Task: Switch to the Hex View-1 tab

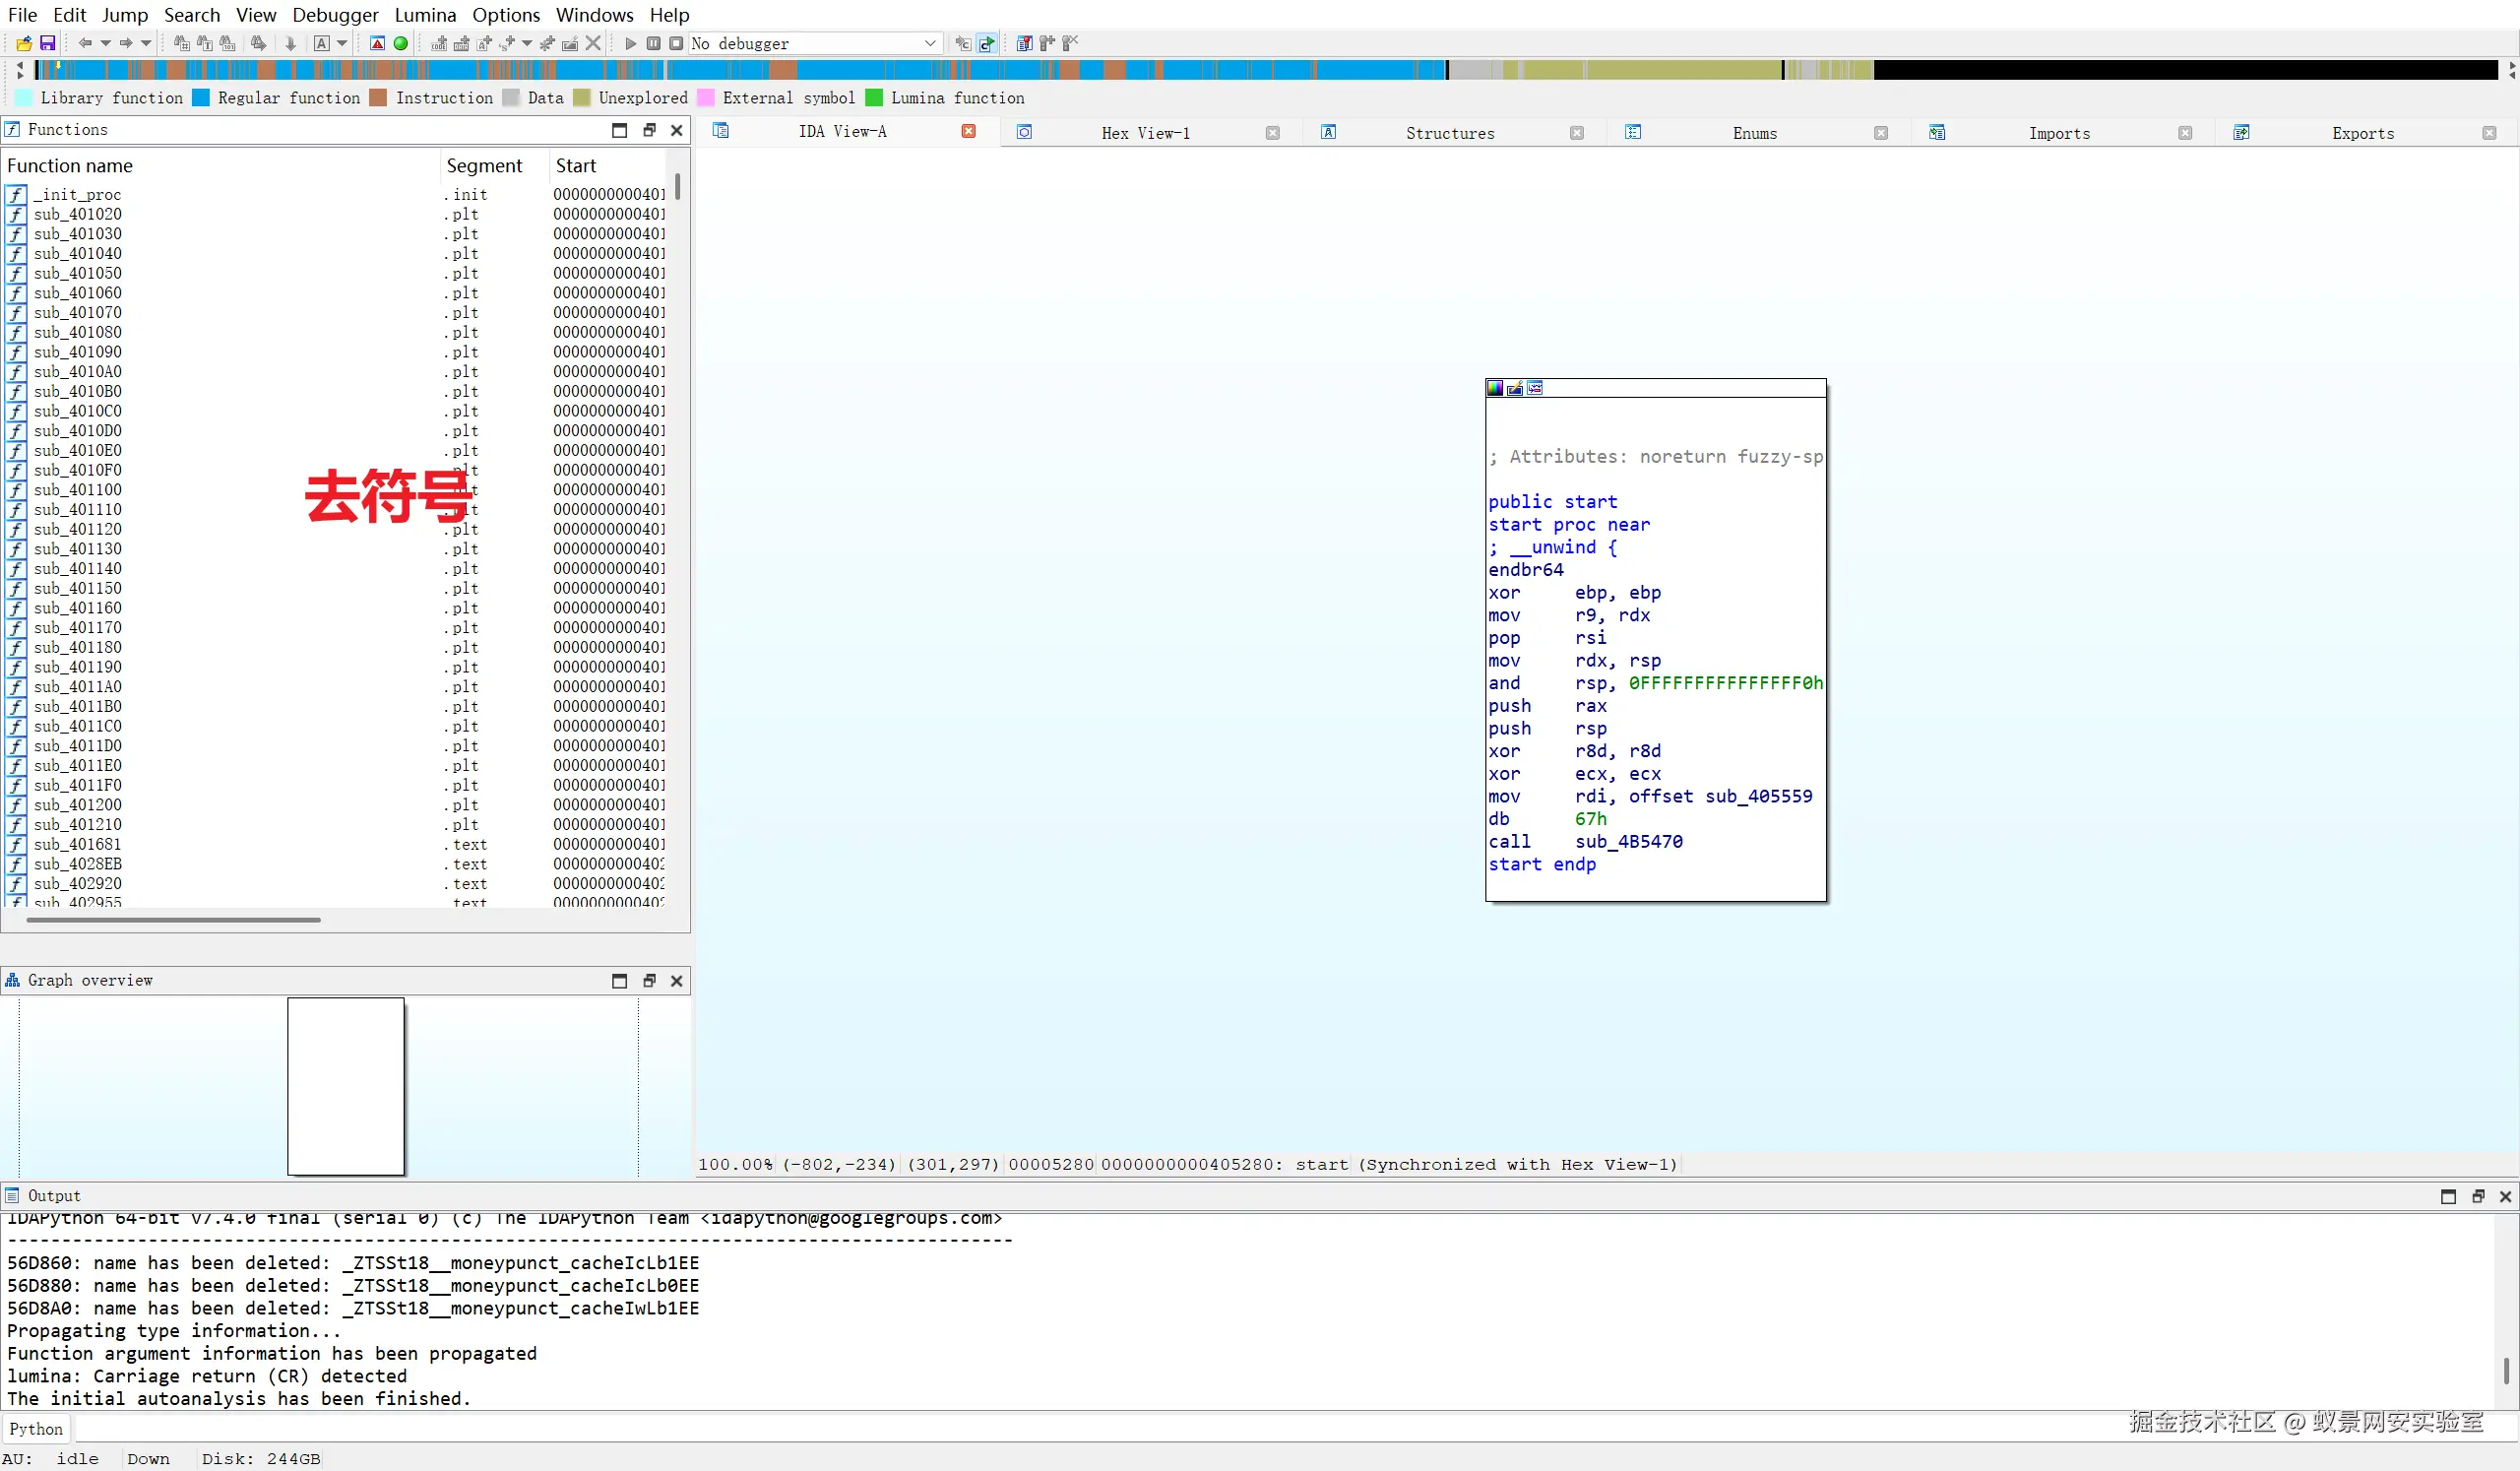Action: pyautogui.click(x=1145, y=133)
